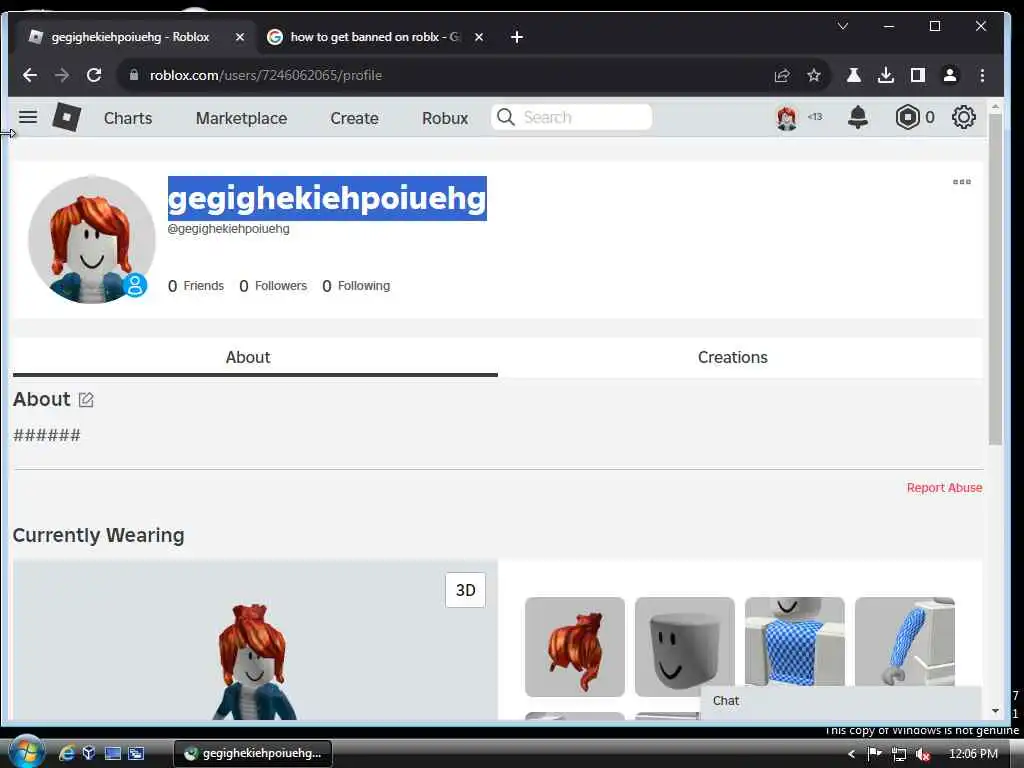The width and height of the screenshot is (1024, 768).
Task: Click the @gegighekiehpoiuehg username text
Action: click(x=229, y=229)
